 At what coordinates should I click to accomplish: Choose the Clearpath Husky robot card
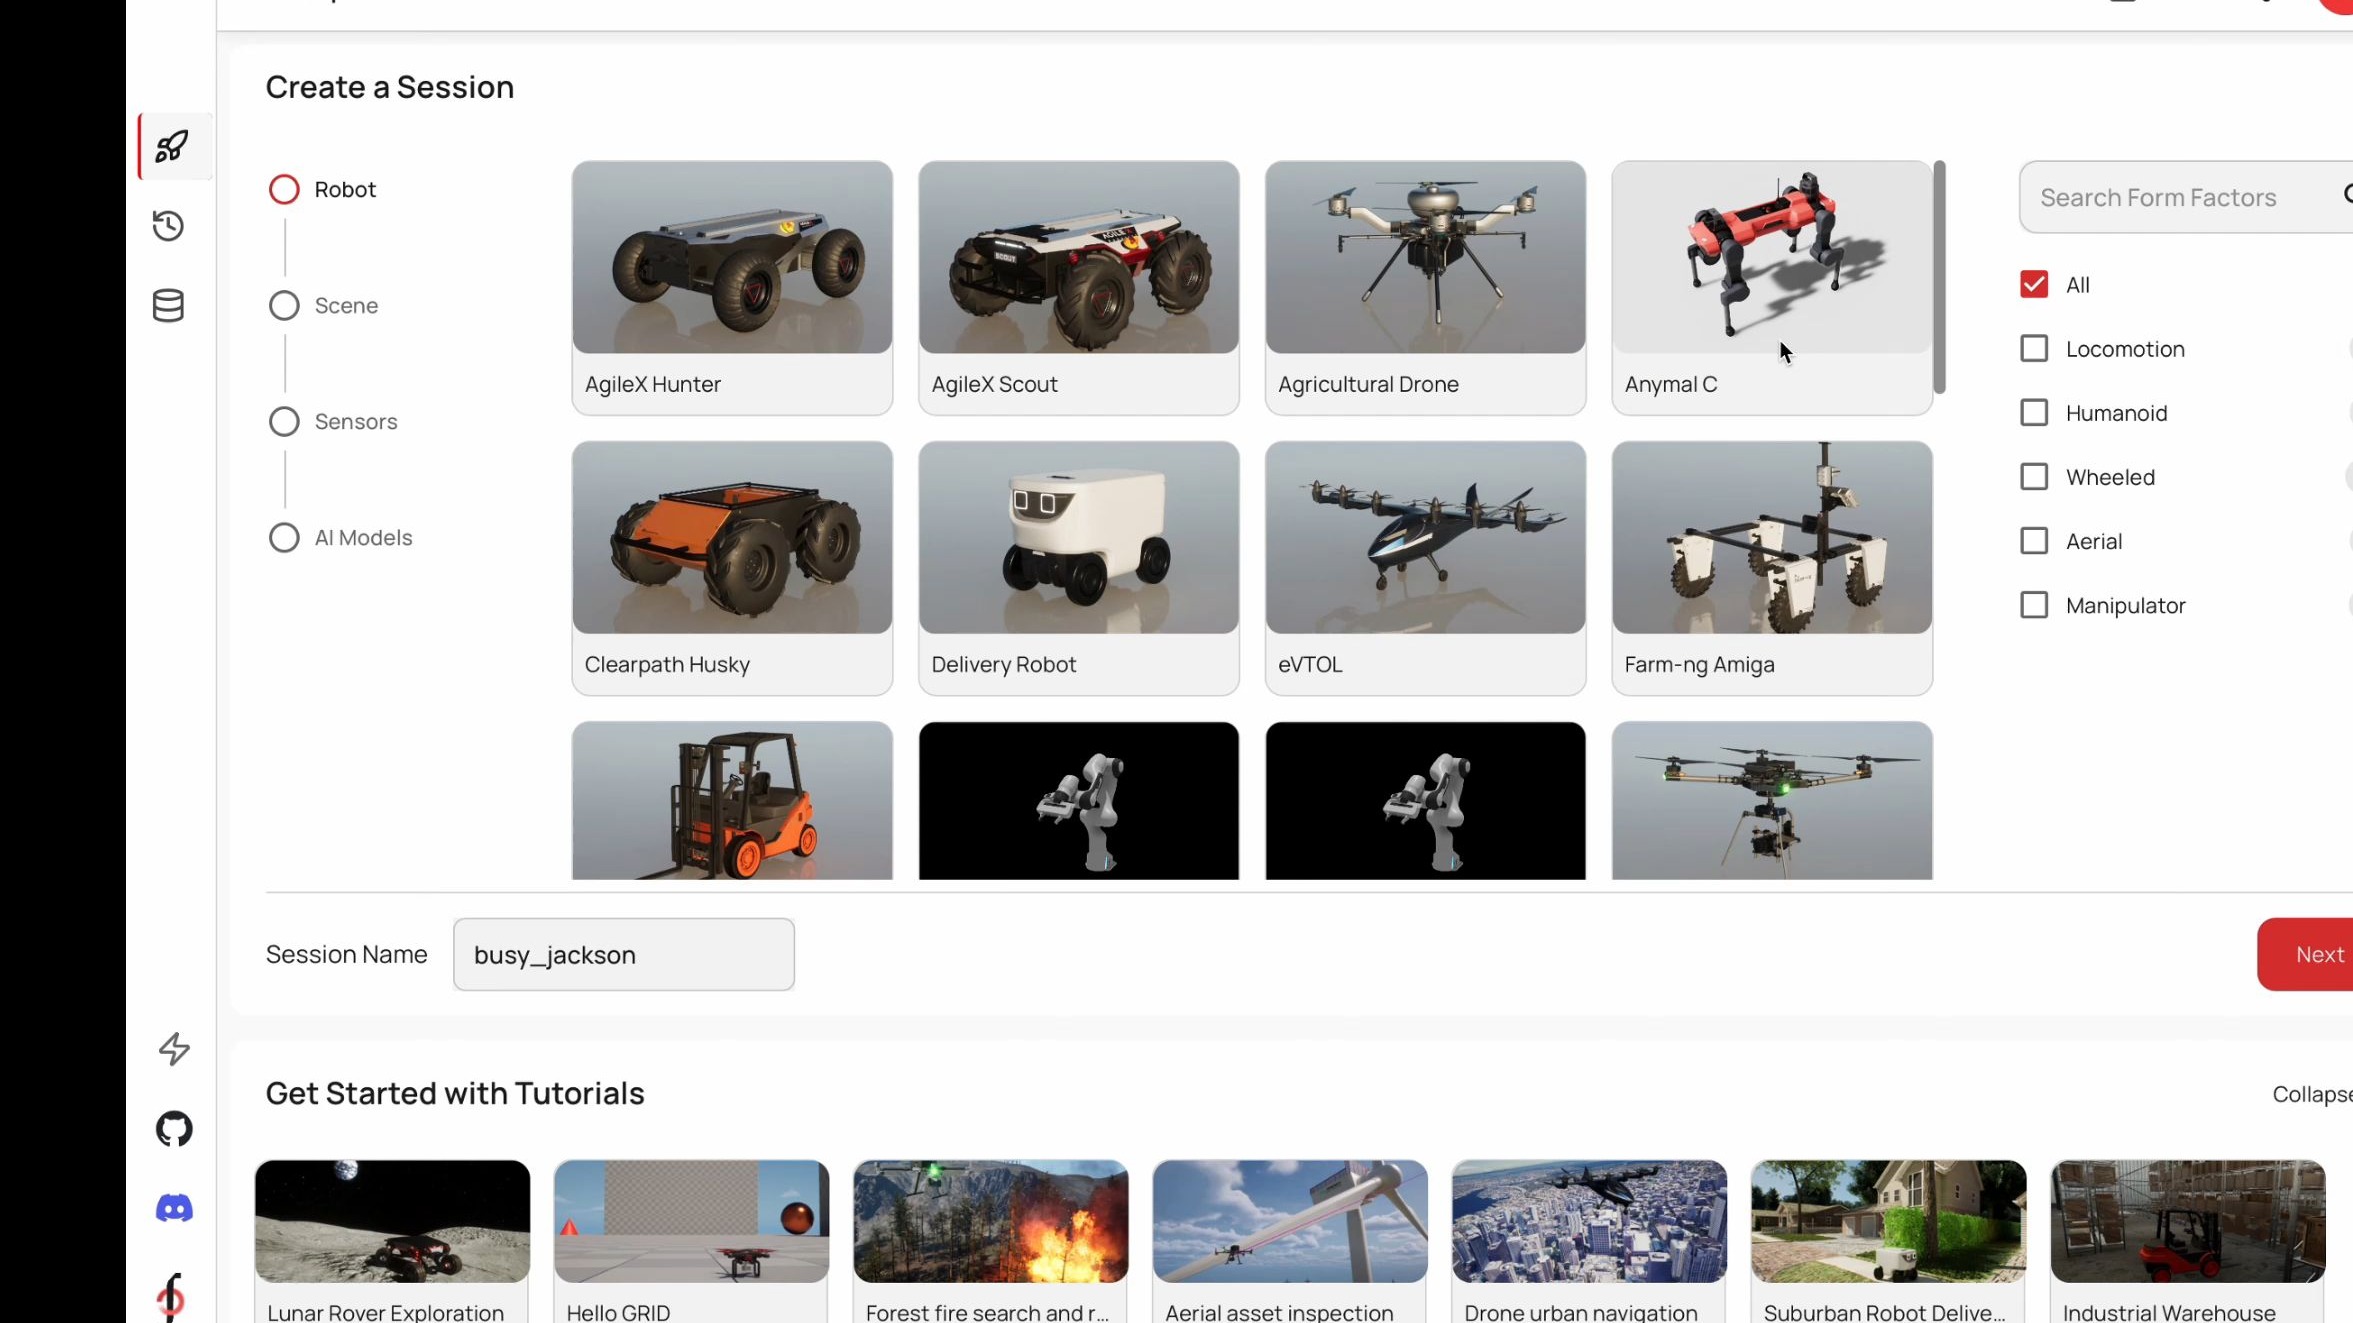tap(732, 568)
